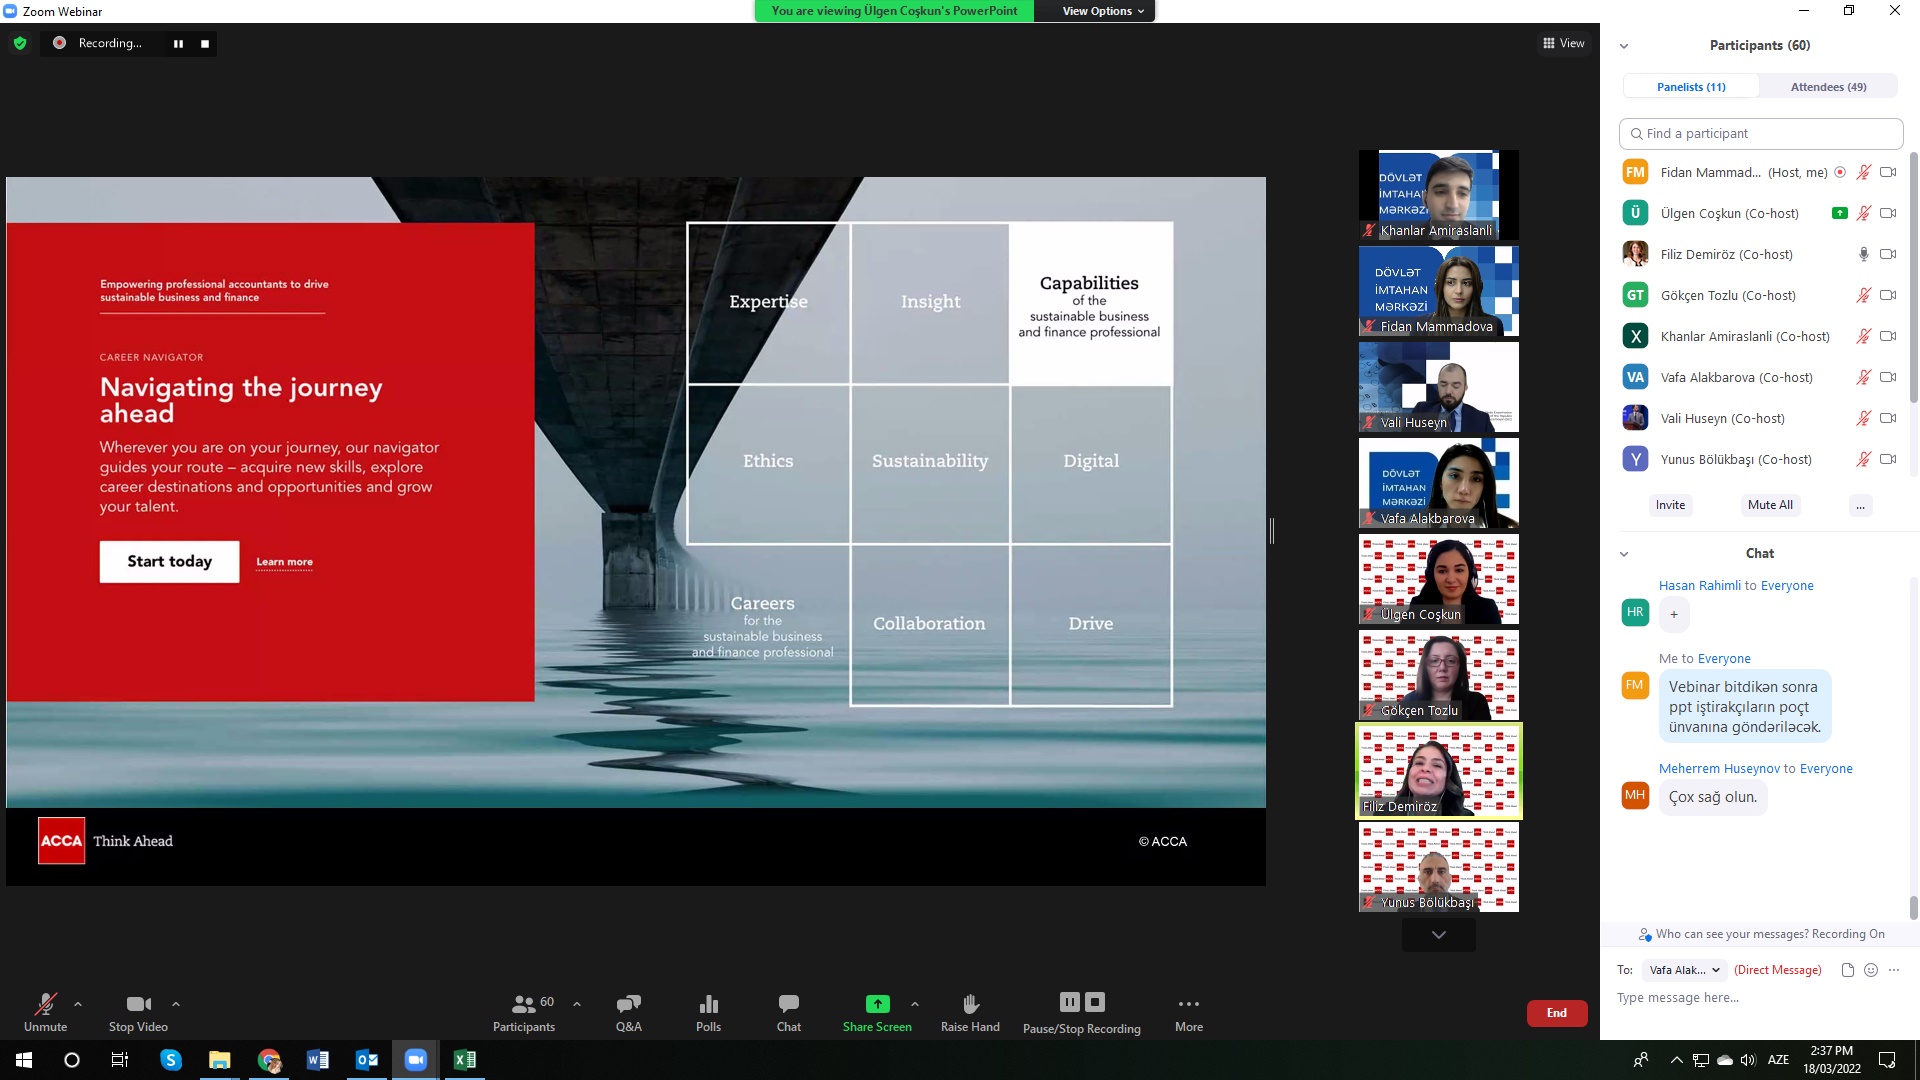The image size is (1920, 1080).
Task: Toggle mute for Ülgen Coşkun
Action: [1864, 213]
